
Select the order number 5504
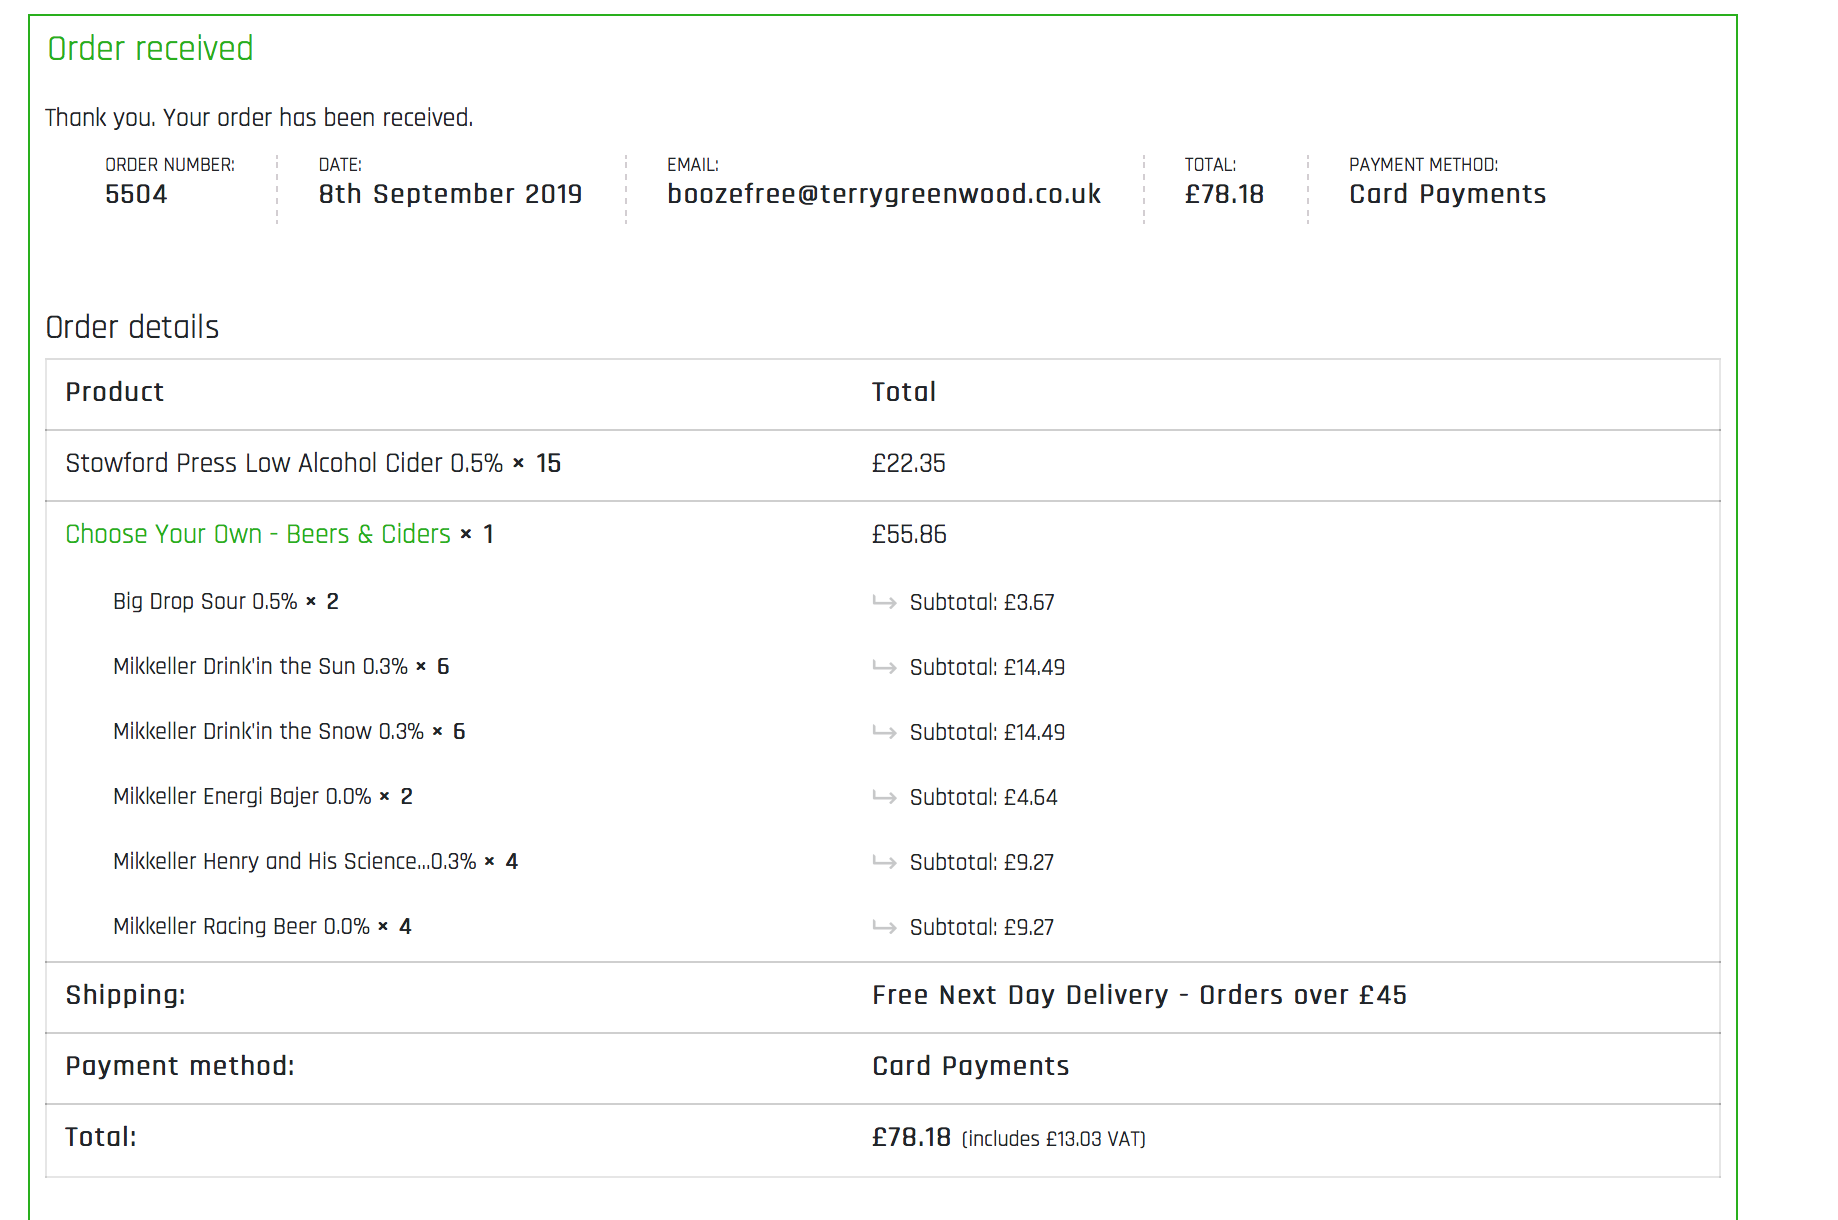(x=136, y=193)
